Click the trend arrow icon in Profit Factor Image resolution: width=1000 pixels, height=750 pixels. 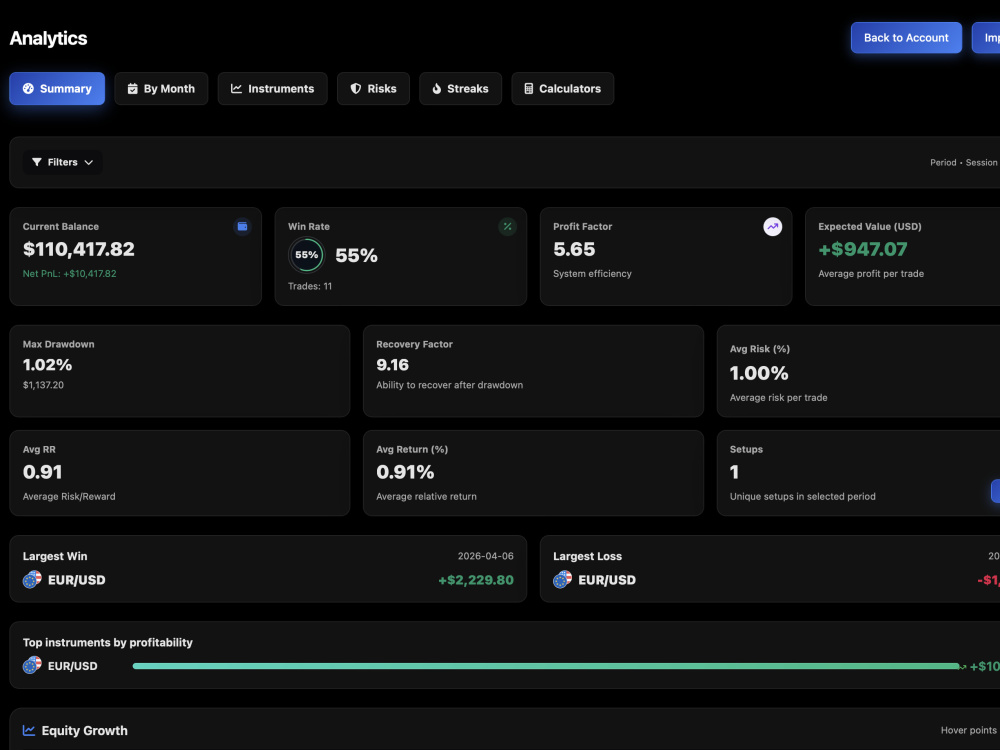[772, 226]
